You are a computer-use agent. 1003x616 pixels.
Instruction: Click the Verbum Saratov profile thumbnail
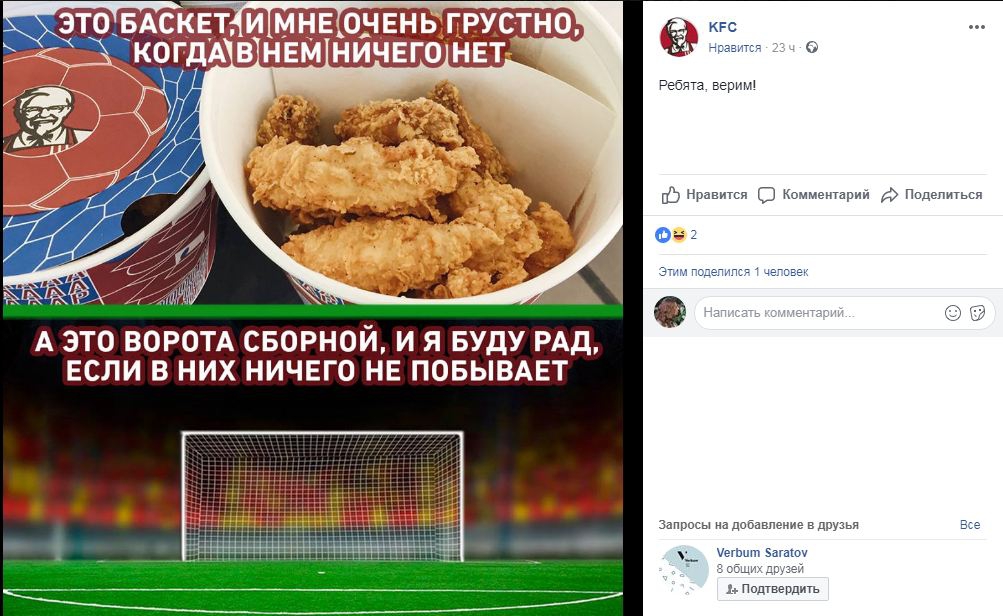coord(684,570)
